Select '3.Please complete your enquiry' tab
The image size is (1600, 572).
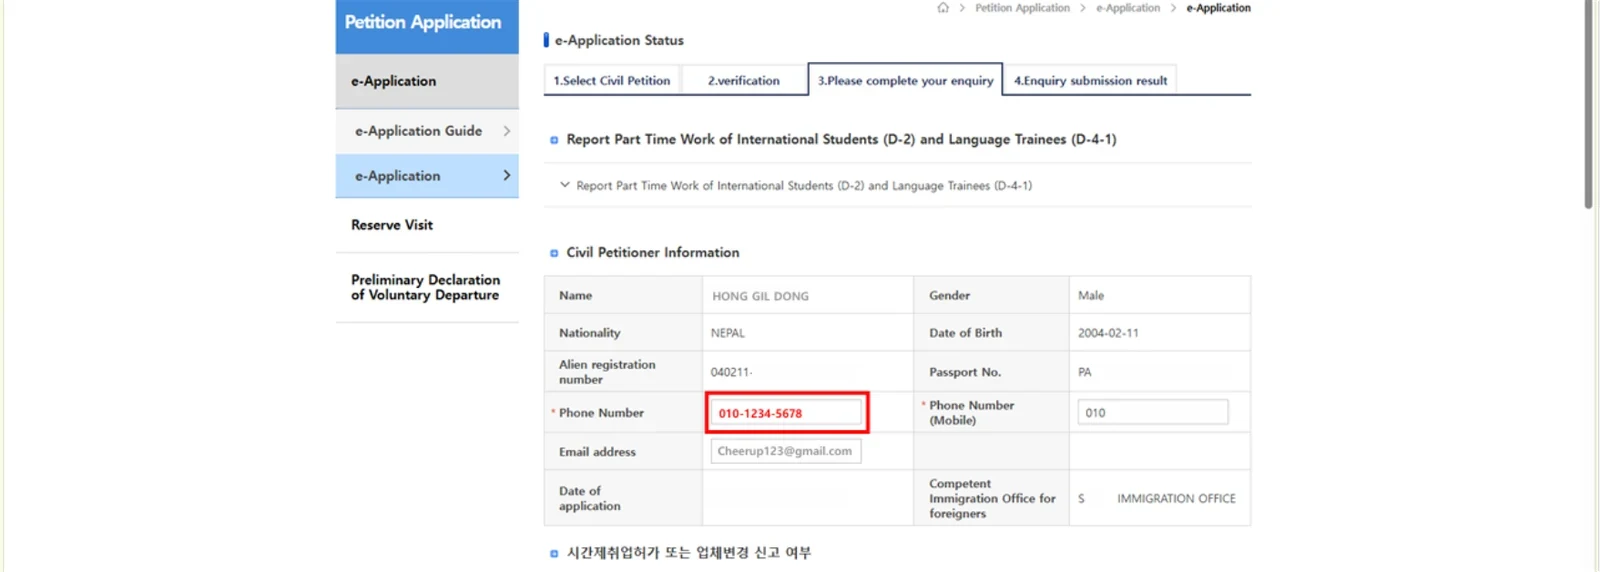(x=905, y=80)
